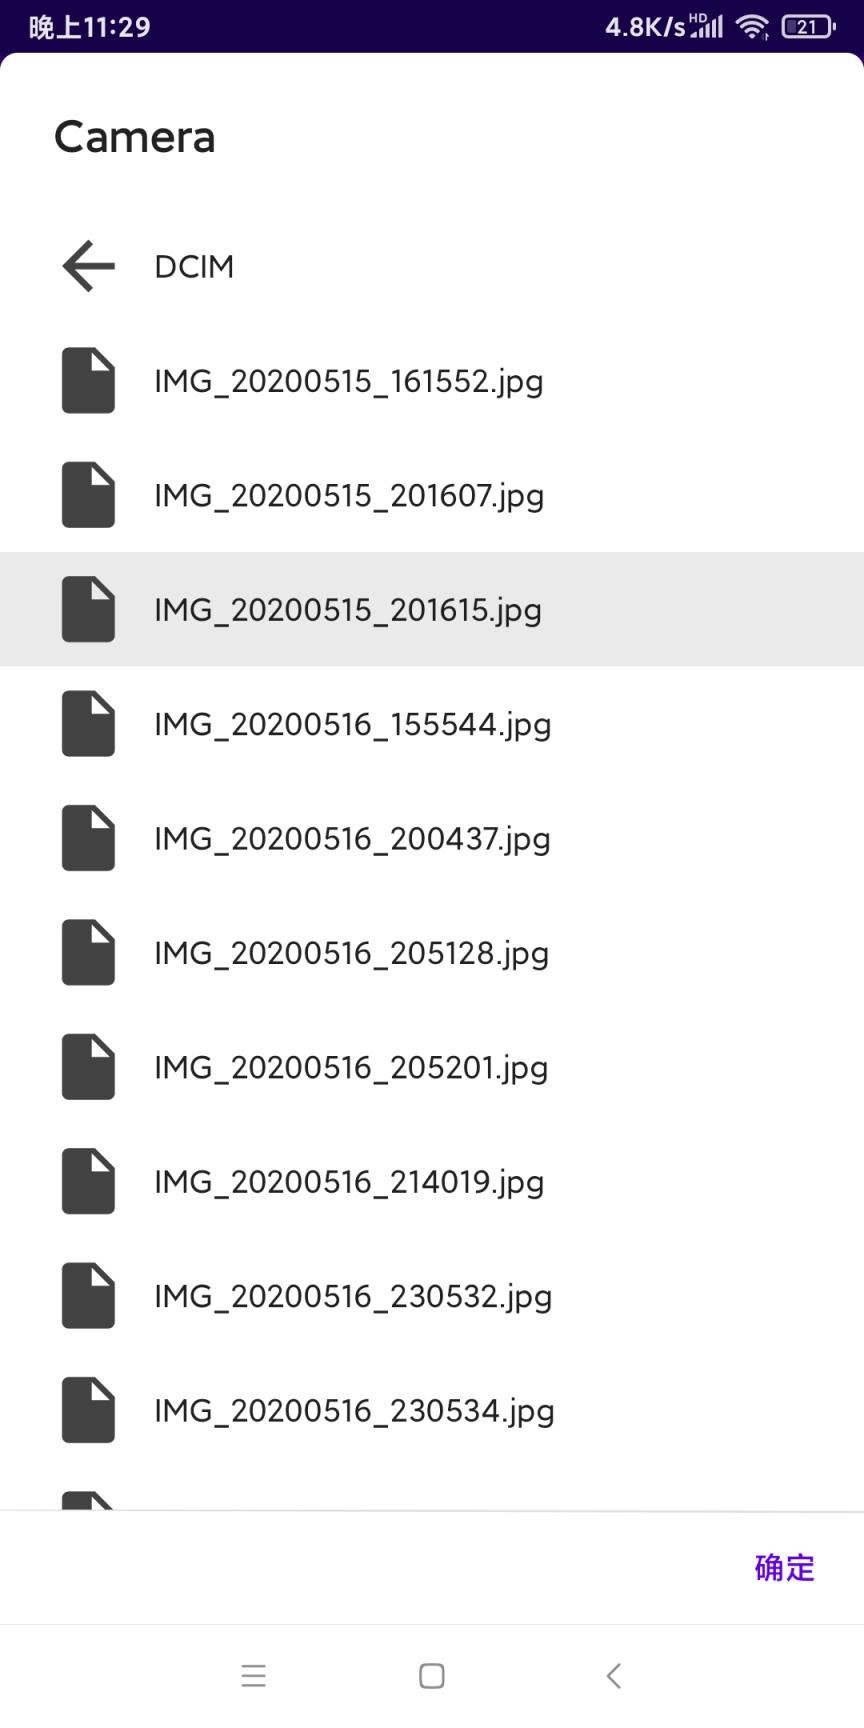
Task: Tap the back arrow next to DCIM
Action: [x=89, y=266]
